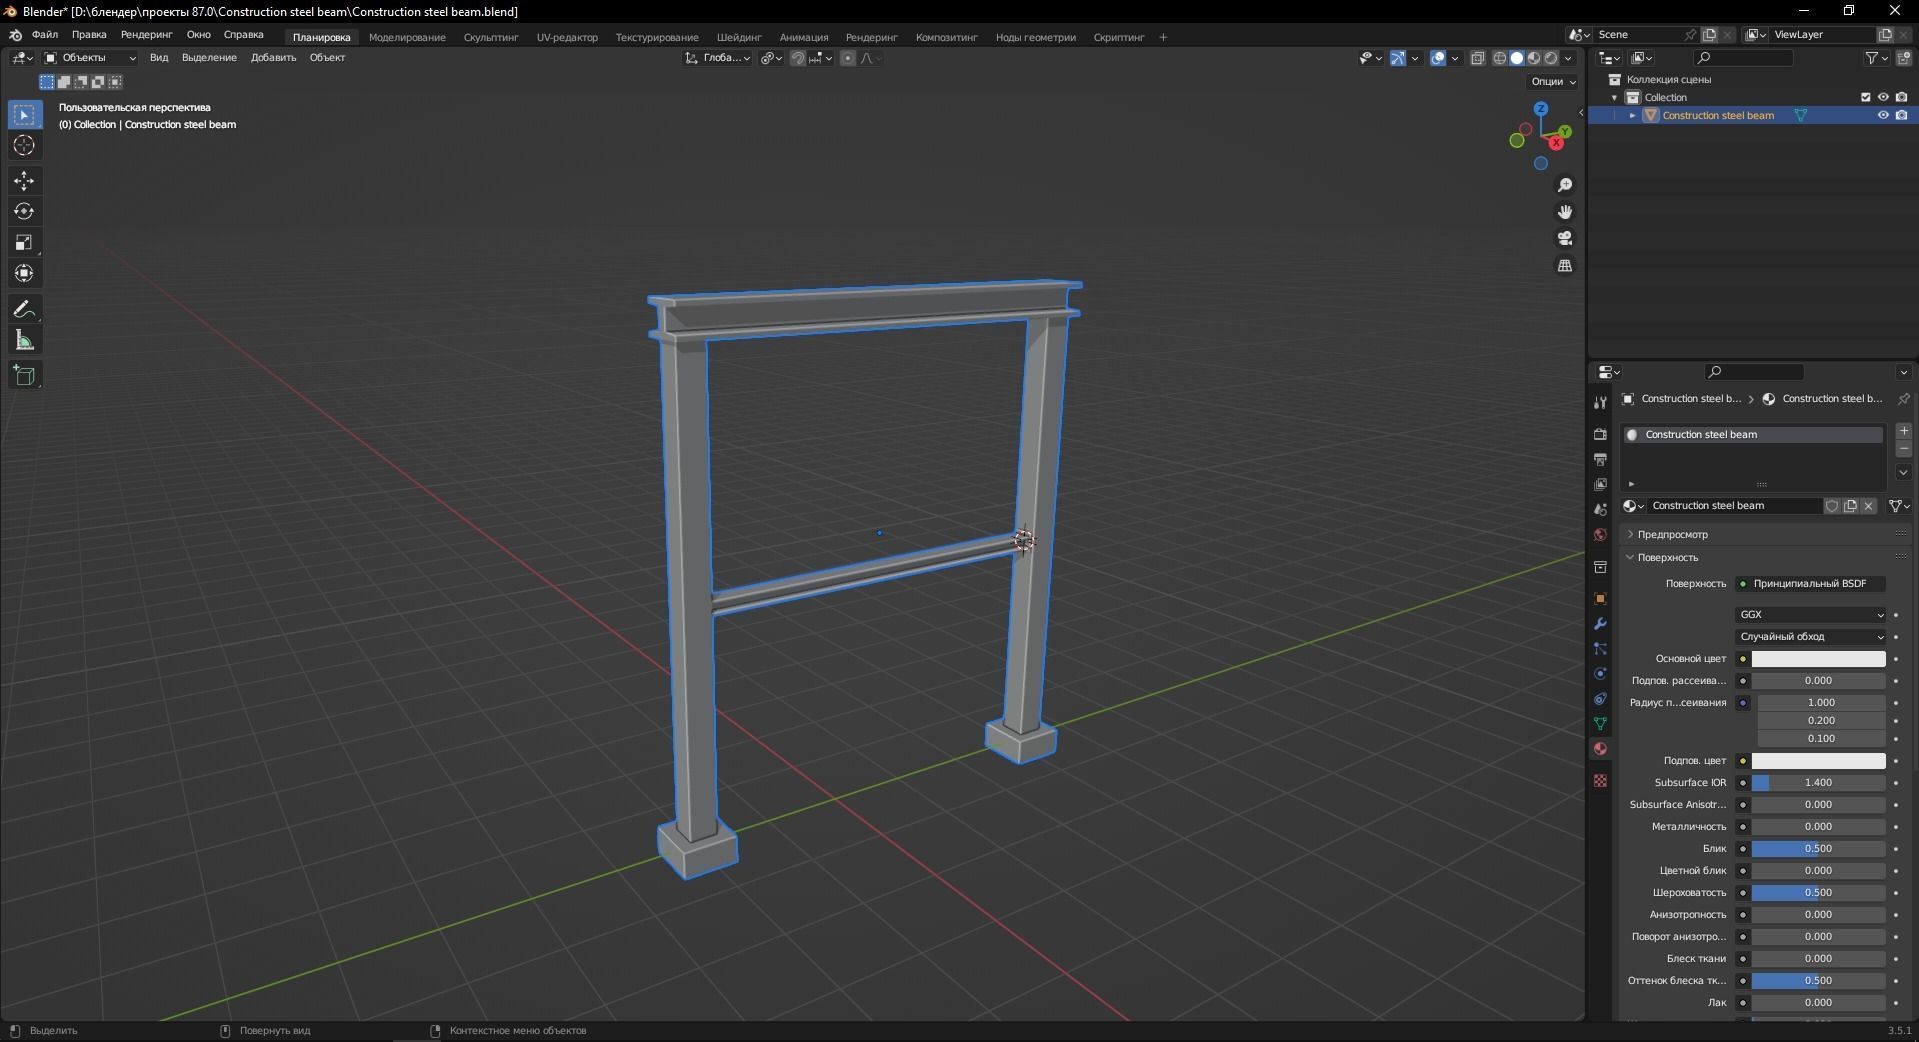Hide the Construction steel beam object
The image size is (1919, 1042).
(x=1884, y=115)
